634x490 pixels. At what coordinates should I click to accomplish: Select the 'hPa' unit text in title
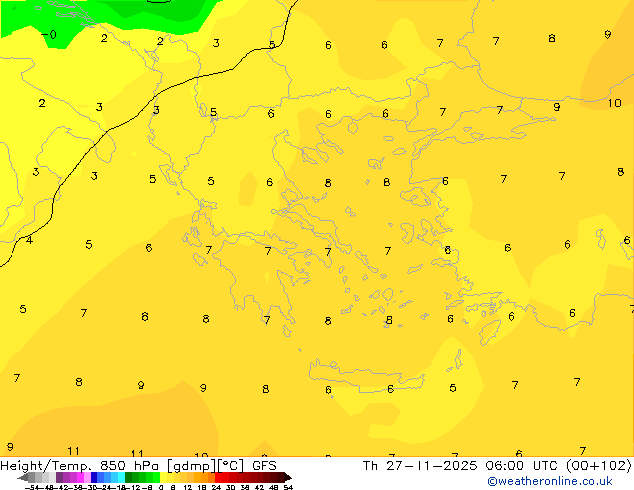146,466
